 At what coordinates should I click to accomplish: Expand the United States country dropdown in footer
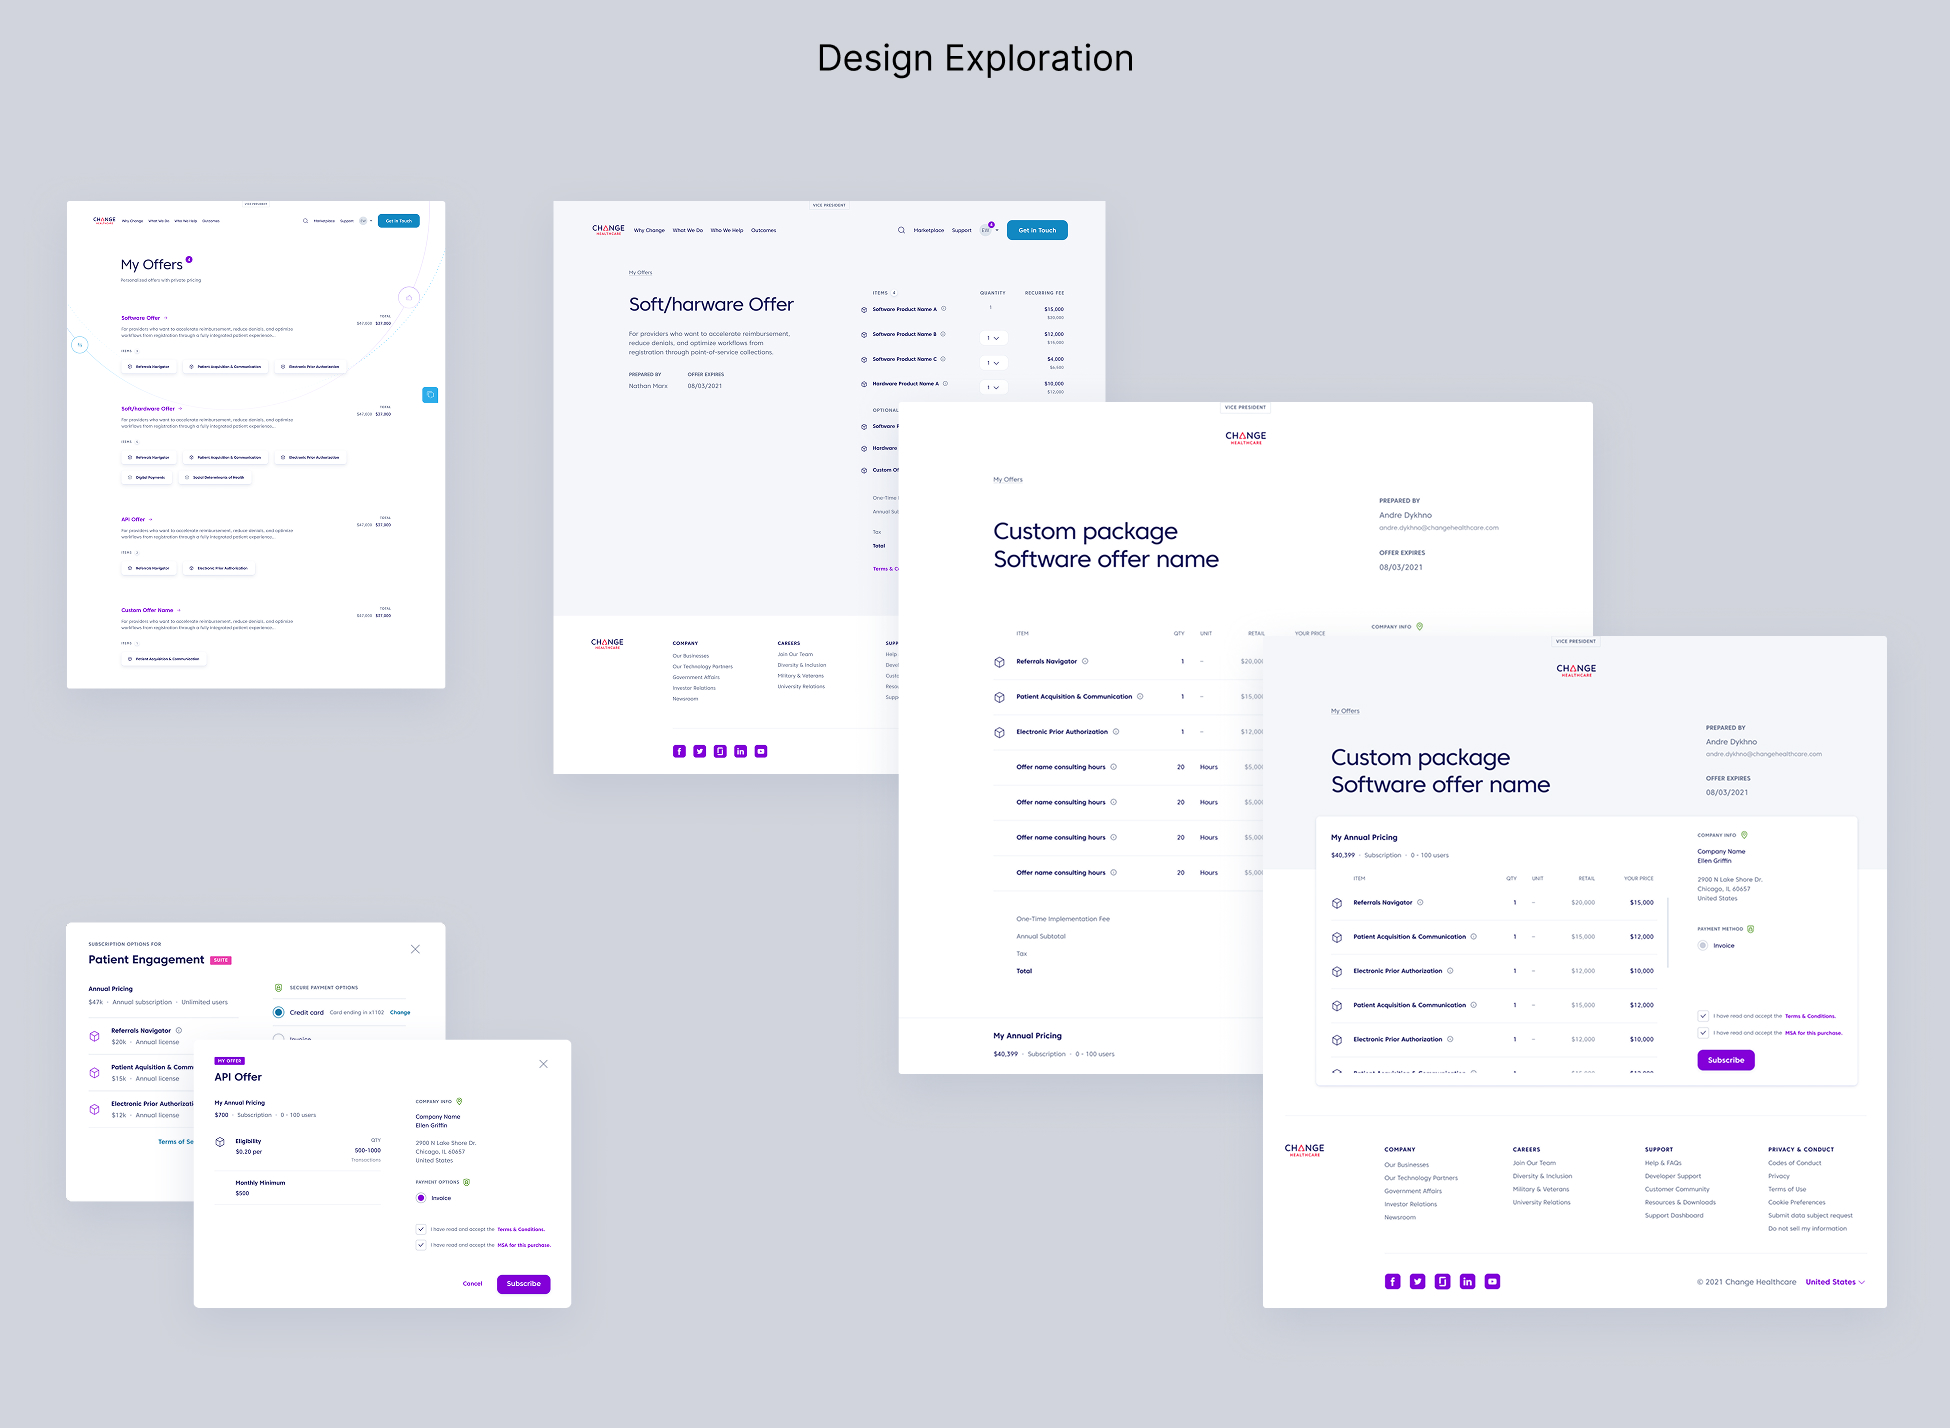[x=1835, y=1282]
